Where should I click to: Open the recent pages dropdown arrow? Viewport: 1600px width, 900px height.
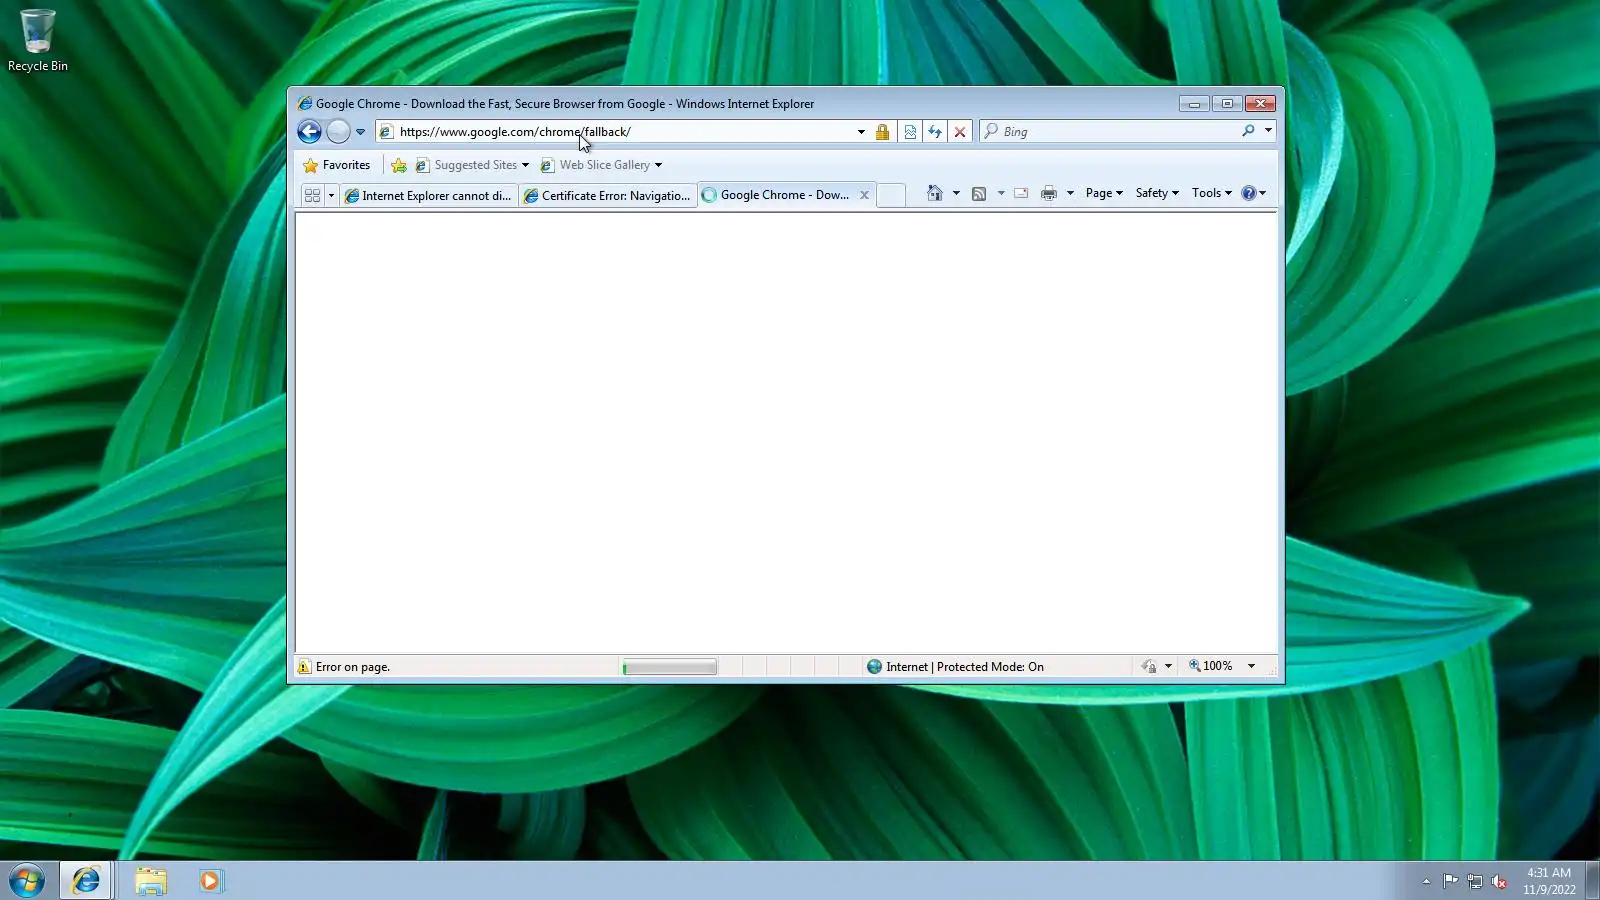[x=361, y=132]
